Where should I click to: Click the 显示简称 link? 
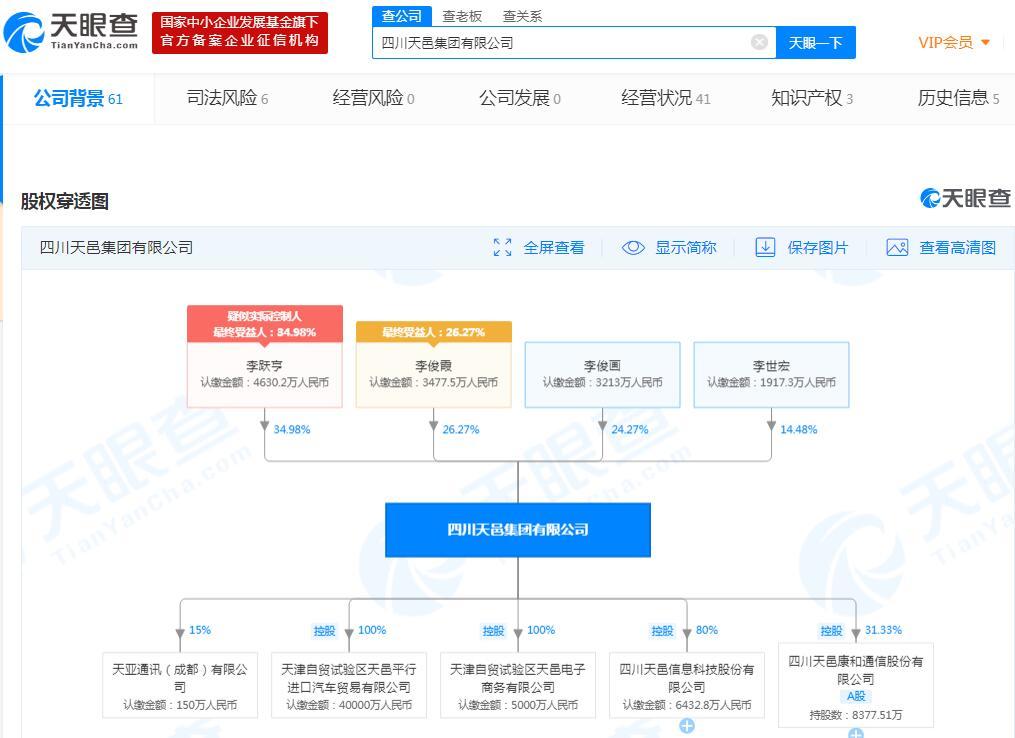(686, 247)
